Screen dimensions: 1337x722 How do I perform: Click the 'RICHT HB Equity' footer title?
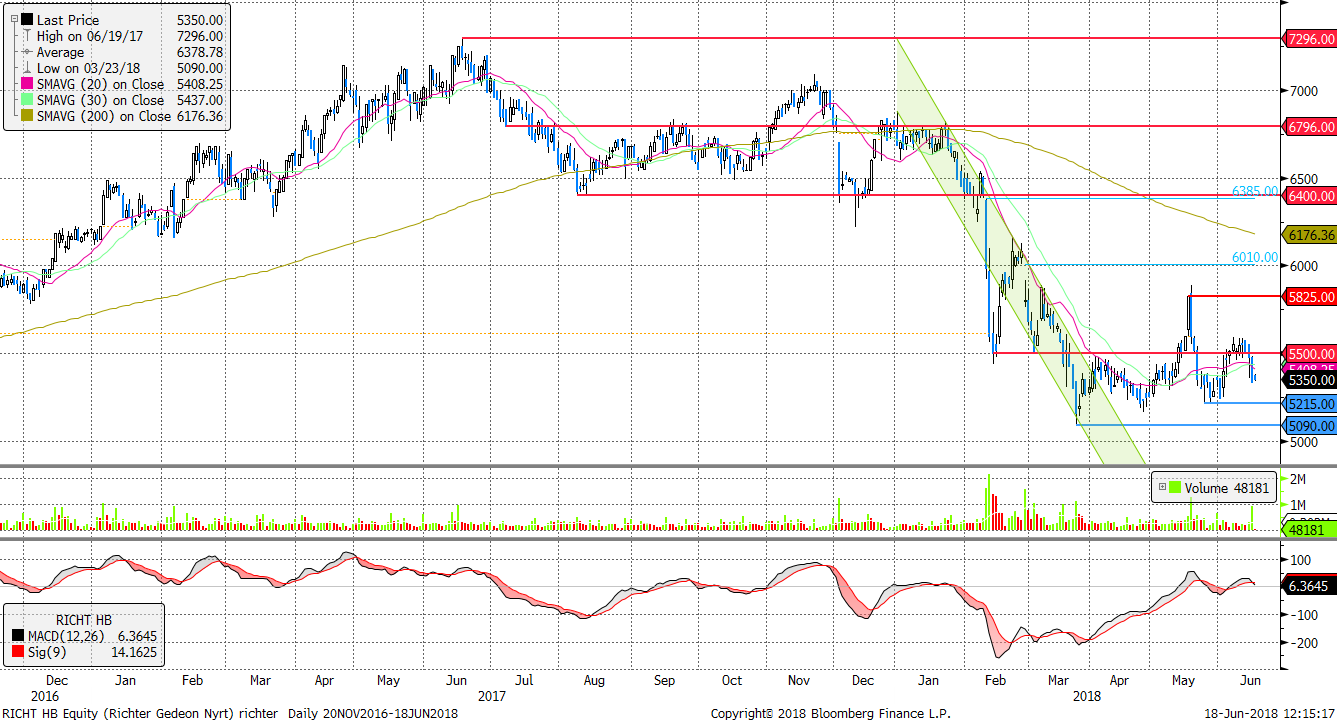coord(51,714)
